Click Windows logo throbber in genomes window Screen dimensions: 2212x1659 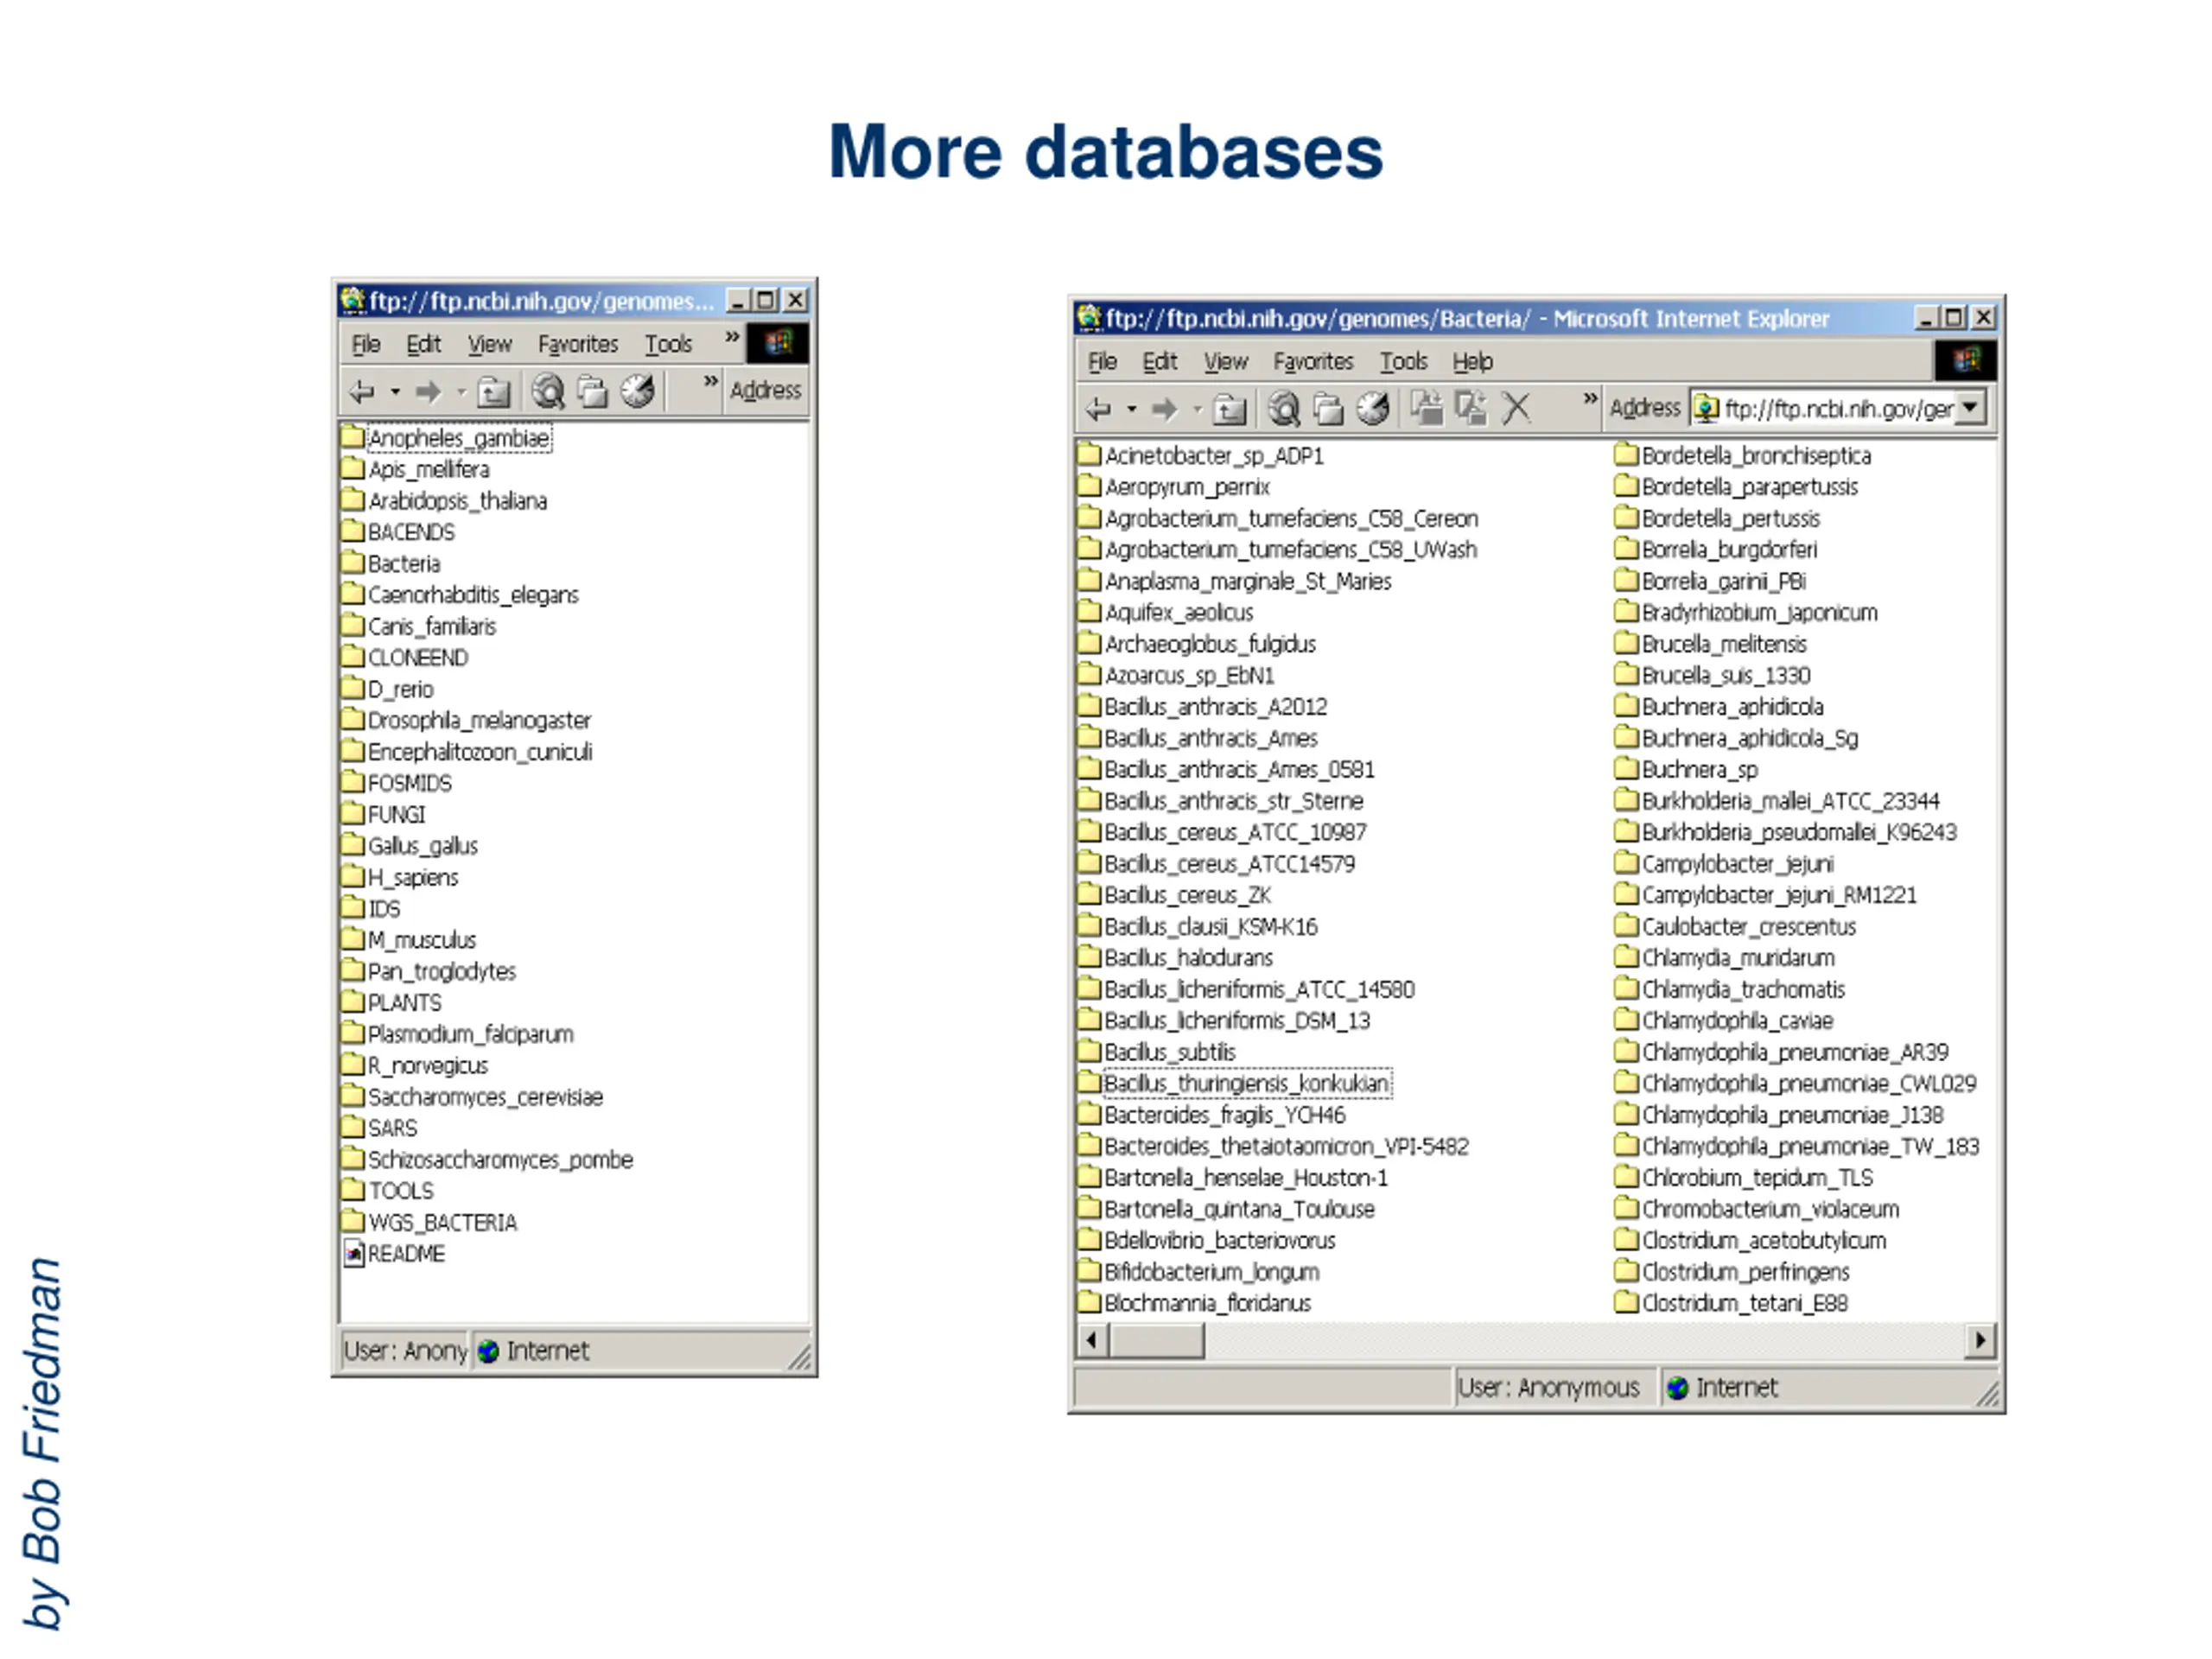point(777,343)
